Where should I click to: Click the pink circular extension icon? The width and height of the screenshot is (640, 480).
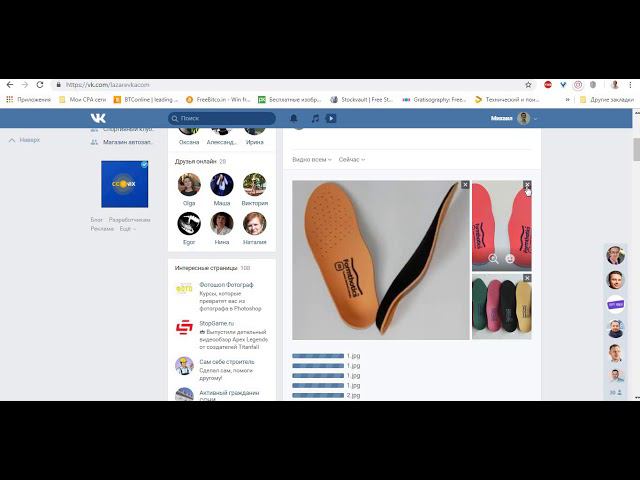coord(578,85)
